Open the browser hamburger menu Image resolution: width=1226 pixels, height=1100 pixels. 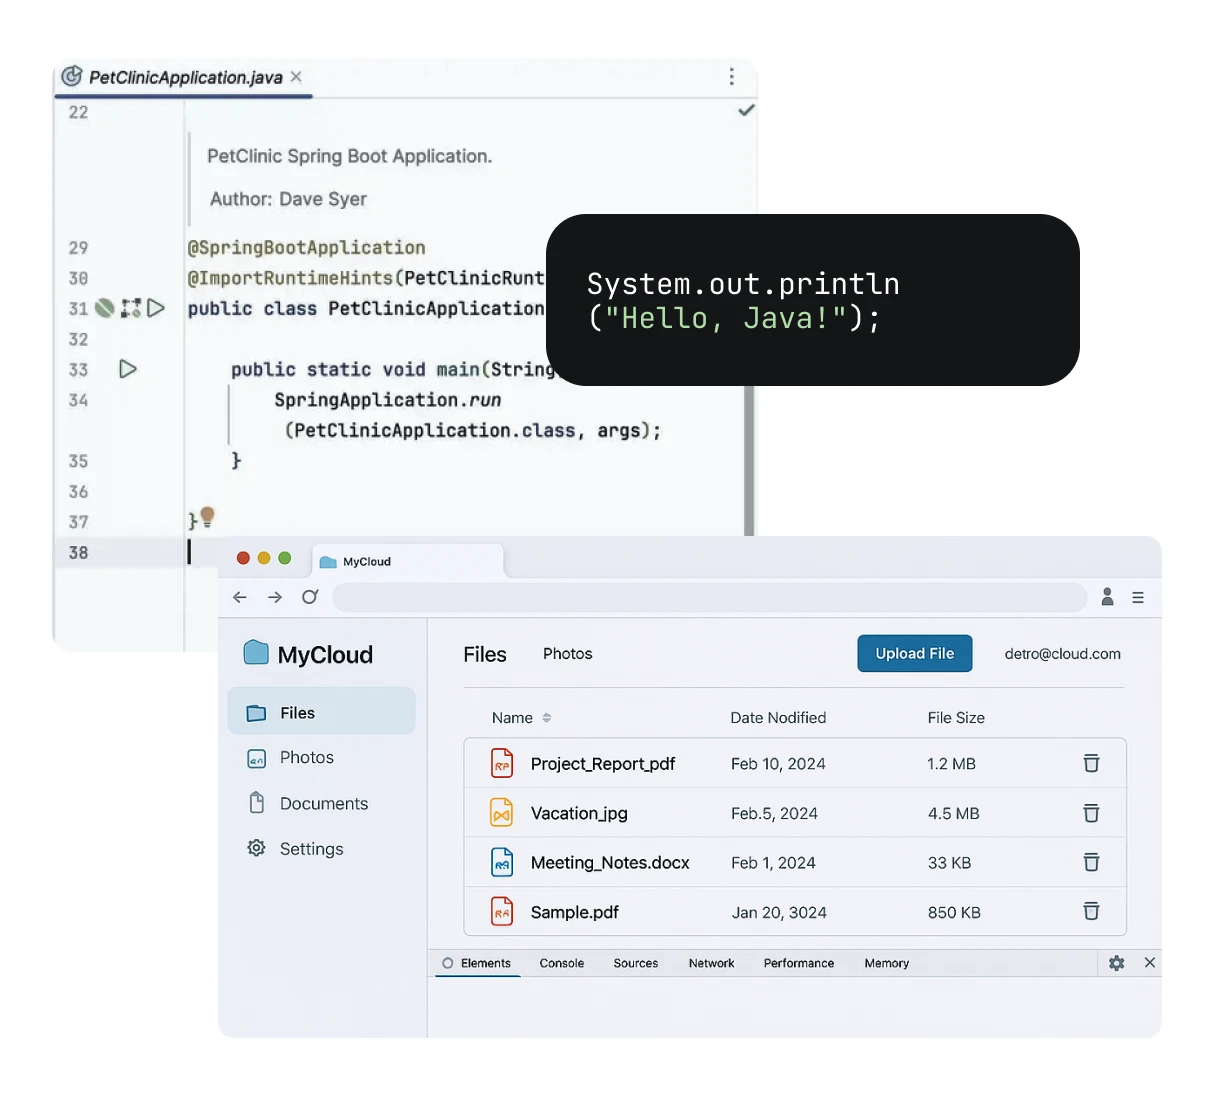[x=1138, y=597]
